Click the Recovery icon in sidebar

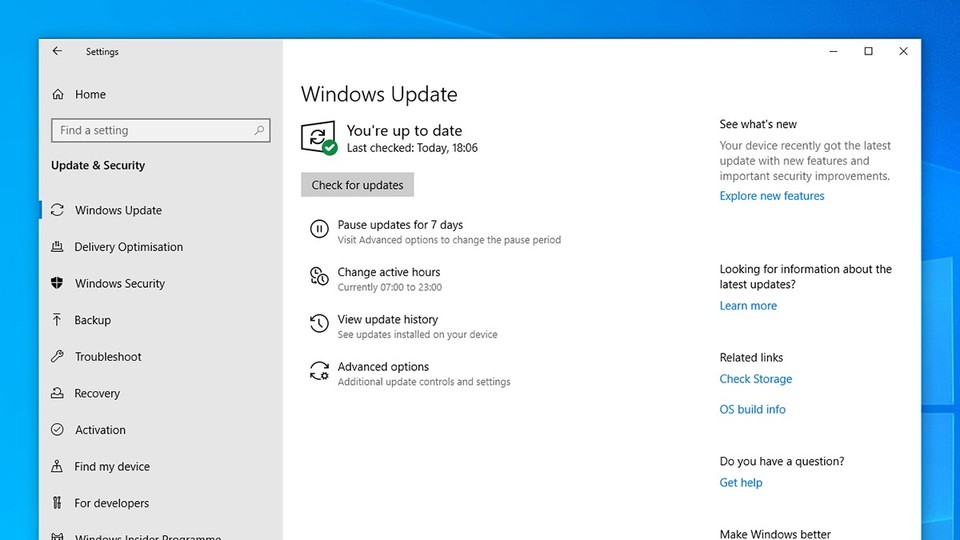point(58,393)
